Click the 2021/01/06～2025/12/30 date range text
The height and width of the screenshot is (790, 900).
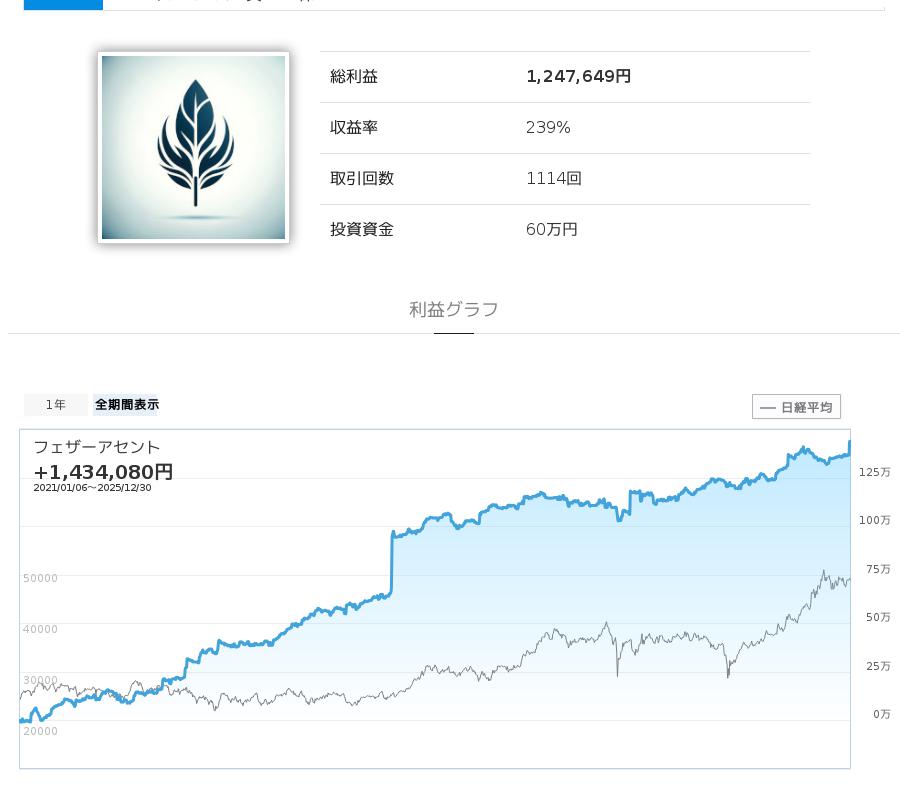pos(92,488)
